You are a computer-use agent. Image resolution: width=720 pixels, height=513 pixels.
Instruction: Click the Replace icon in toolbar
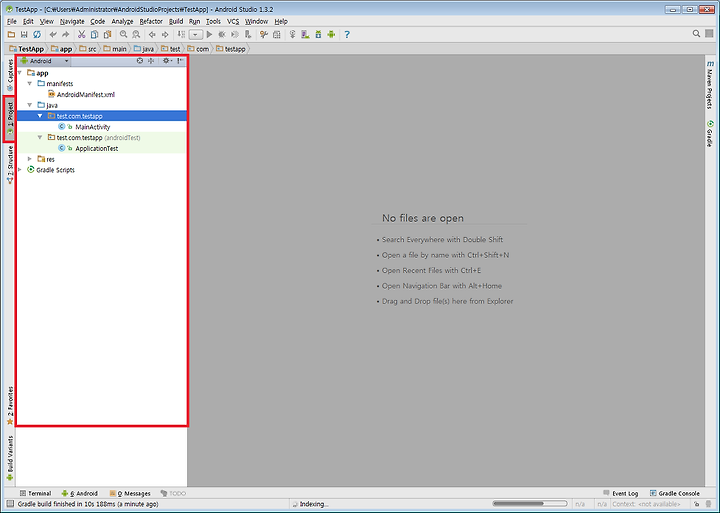pos(136,34)
